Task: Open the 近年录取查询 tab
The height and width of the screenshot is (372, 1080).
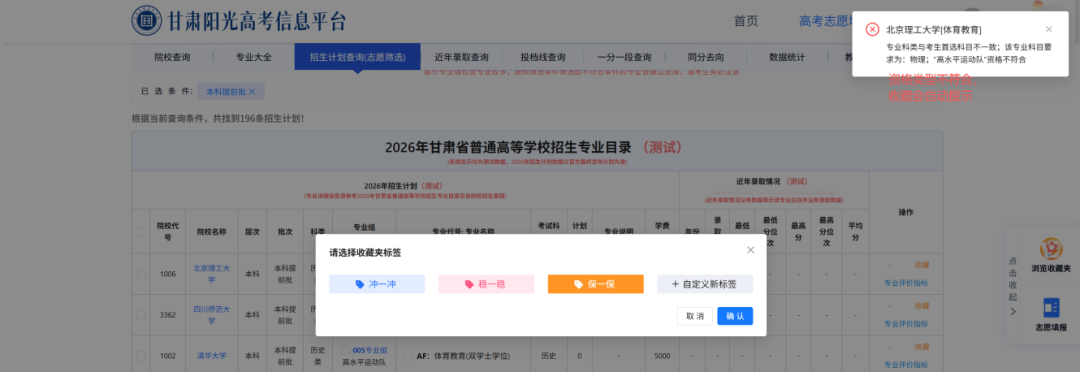Action: pyautogui.click(x=461, y=57)
